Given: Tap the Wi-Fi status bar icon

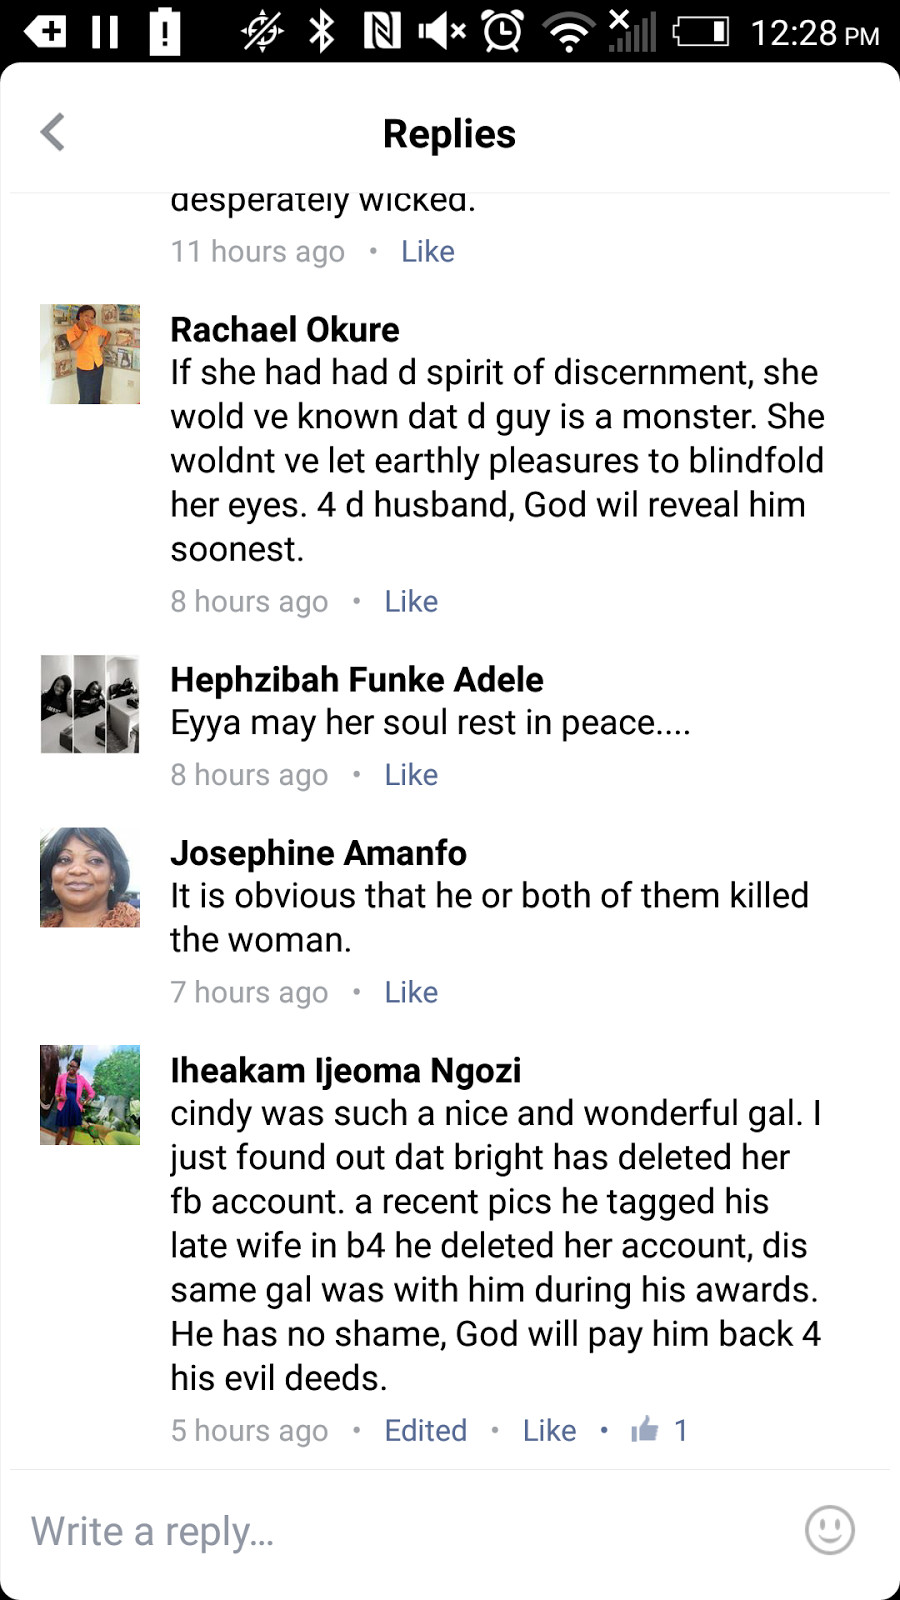Looking at the screenshot, I should pyautogui.click(x=569, y=32).
